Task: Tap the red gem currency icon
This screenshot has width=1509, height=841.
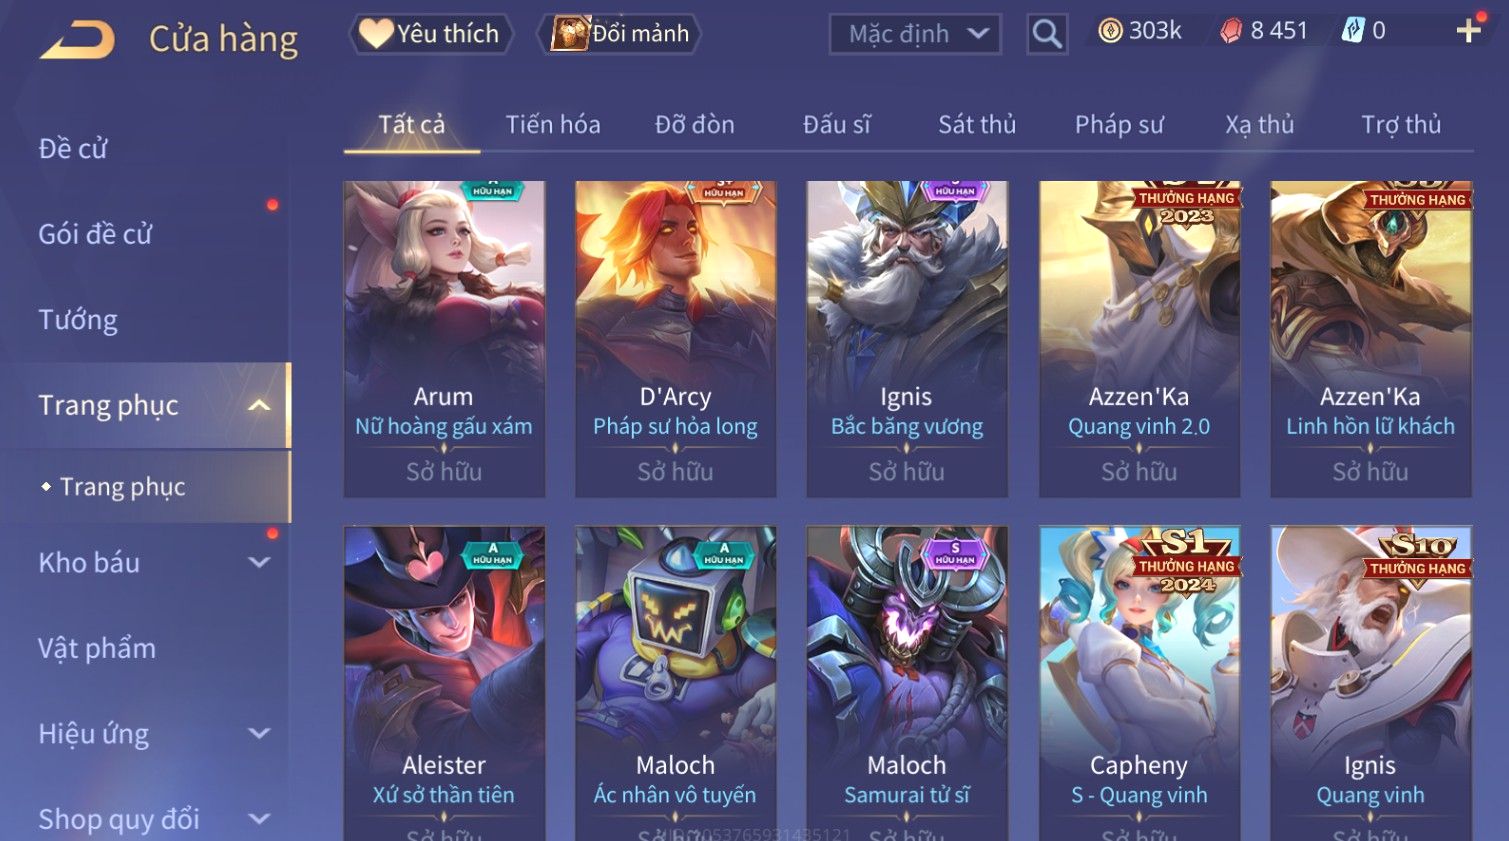Action: tap(1231, 31)
